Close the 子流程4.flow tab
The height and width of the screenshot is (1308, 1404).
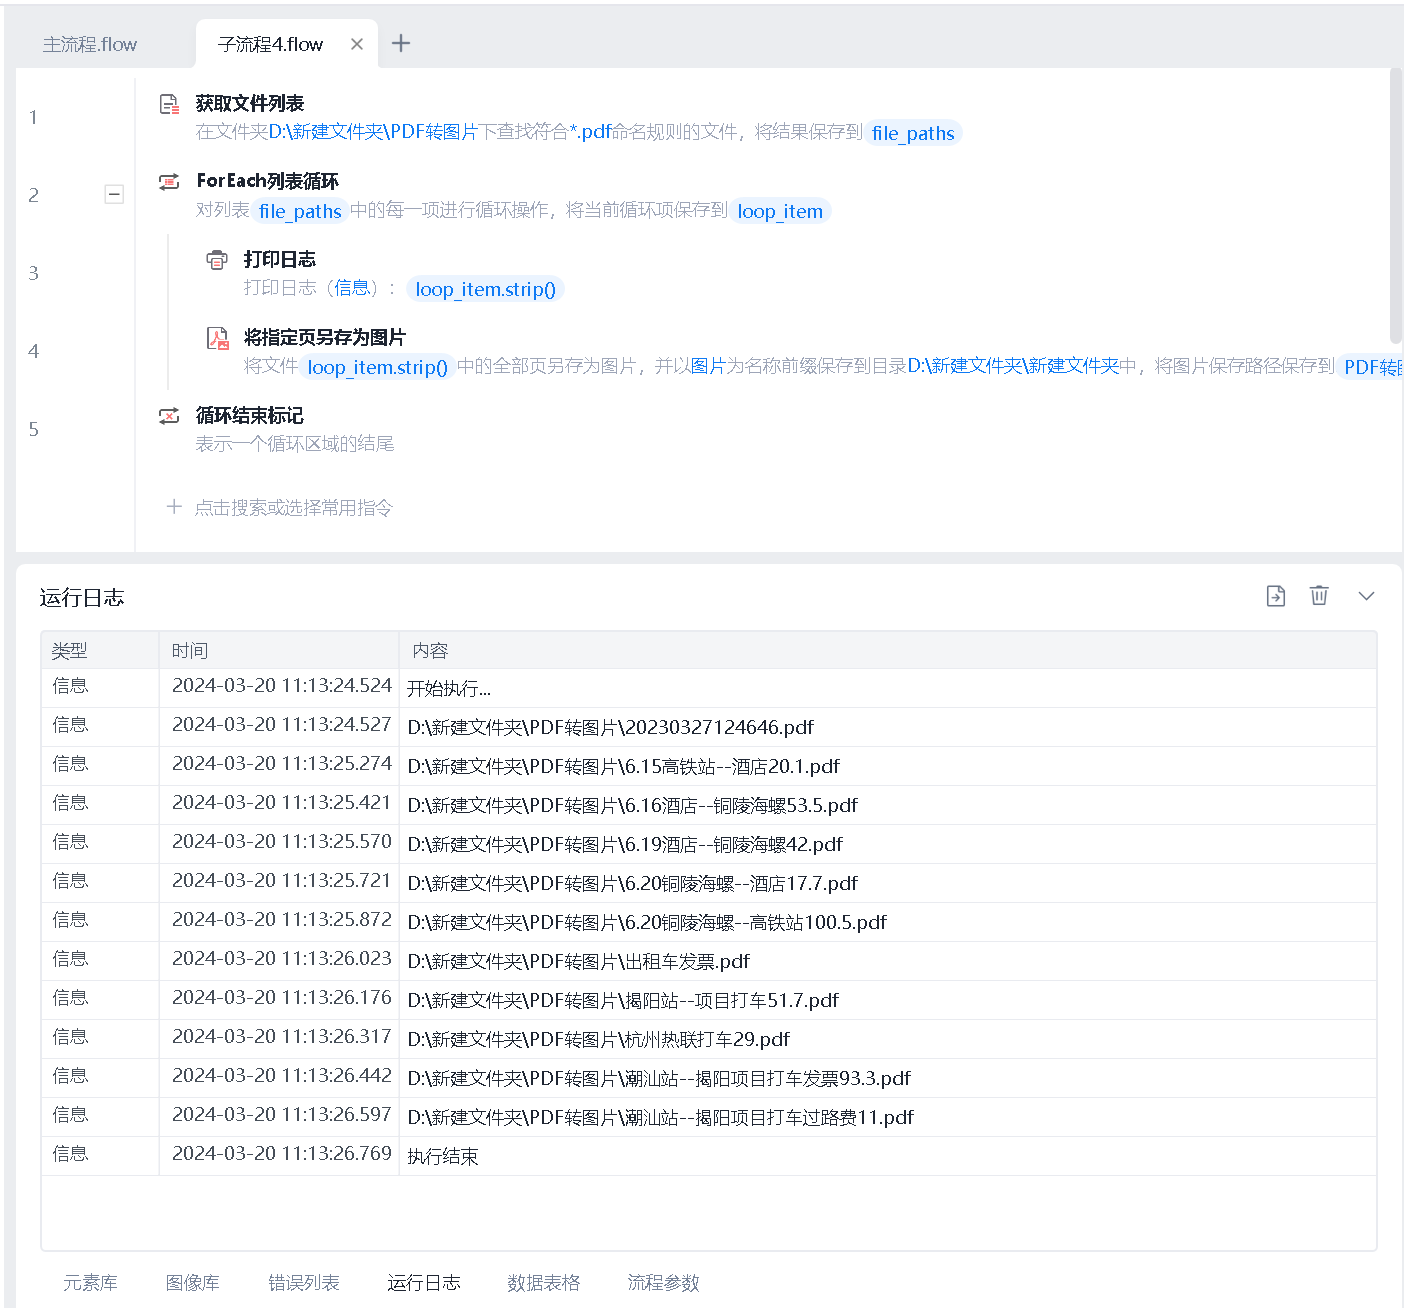357,44
